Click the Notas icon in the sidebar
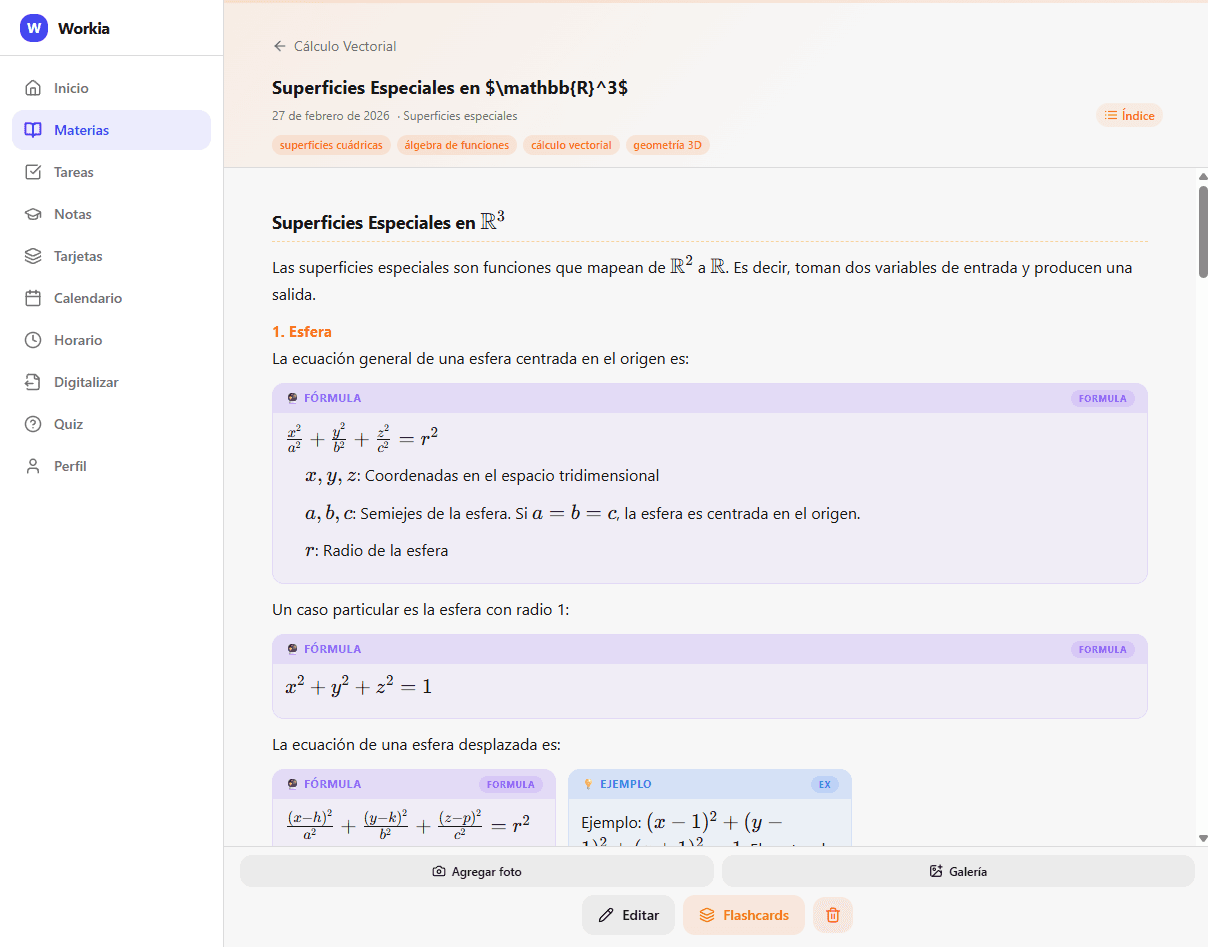Screen dimensions: 1208x947 tap(33, 214)
